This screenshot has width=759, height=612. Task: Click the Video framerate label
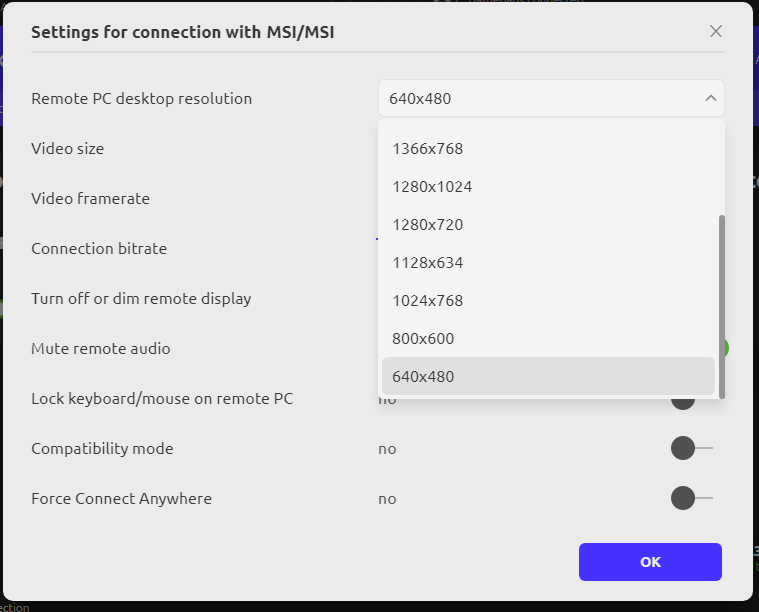[x=90, y=198]
